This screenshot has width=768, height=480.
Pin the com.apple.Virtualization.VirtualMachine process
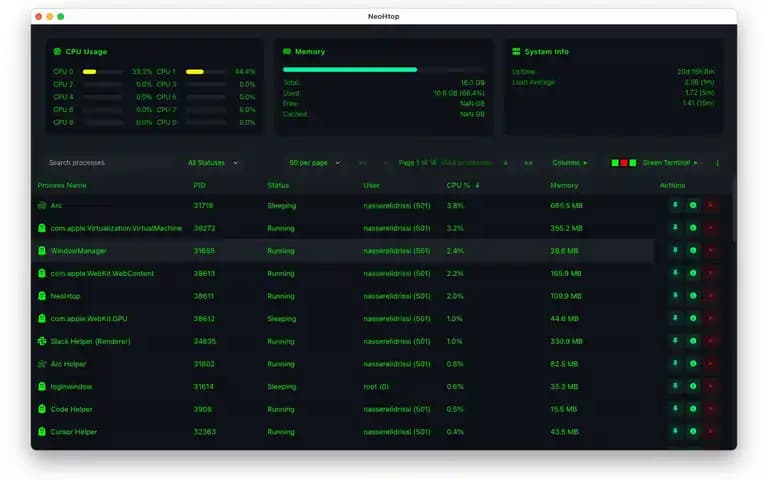tap(675, 228)
